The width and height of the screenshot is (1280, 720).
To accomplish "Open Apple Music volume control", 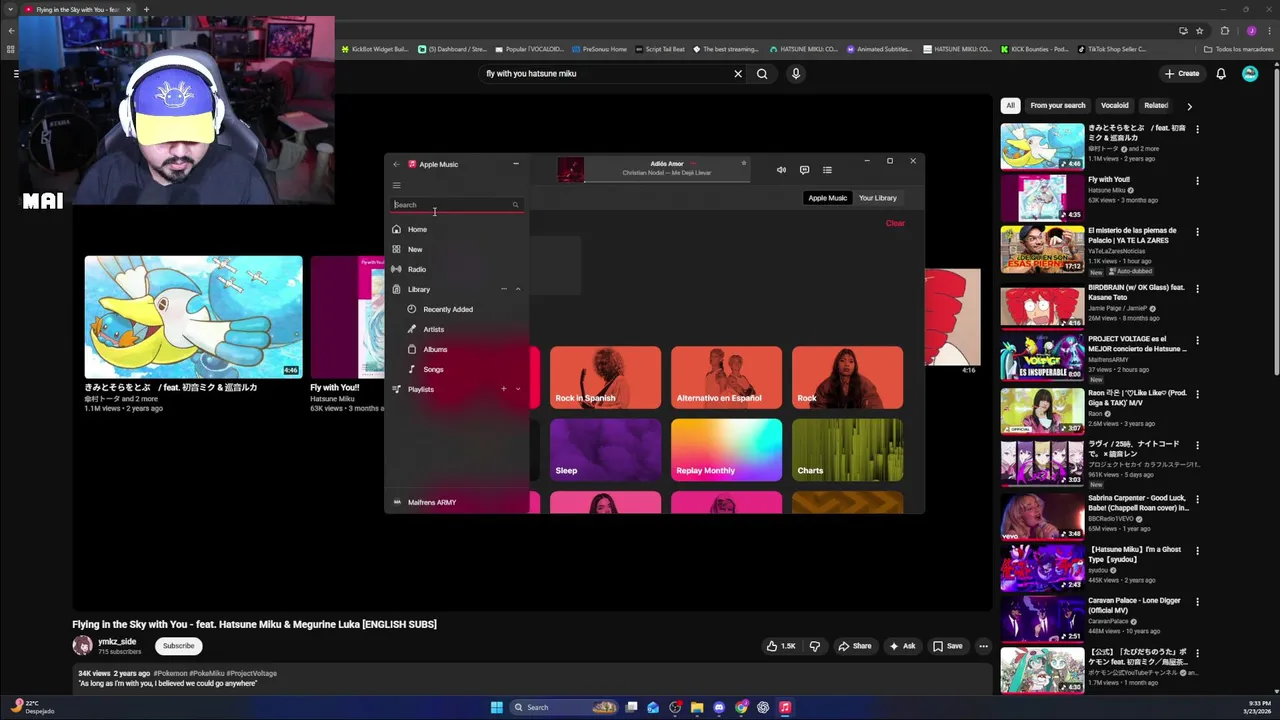I will pos(781,170).
